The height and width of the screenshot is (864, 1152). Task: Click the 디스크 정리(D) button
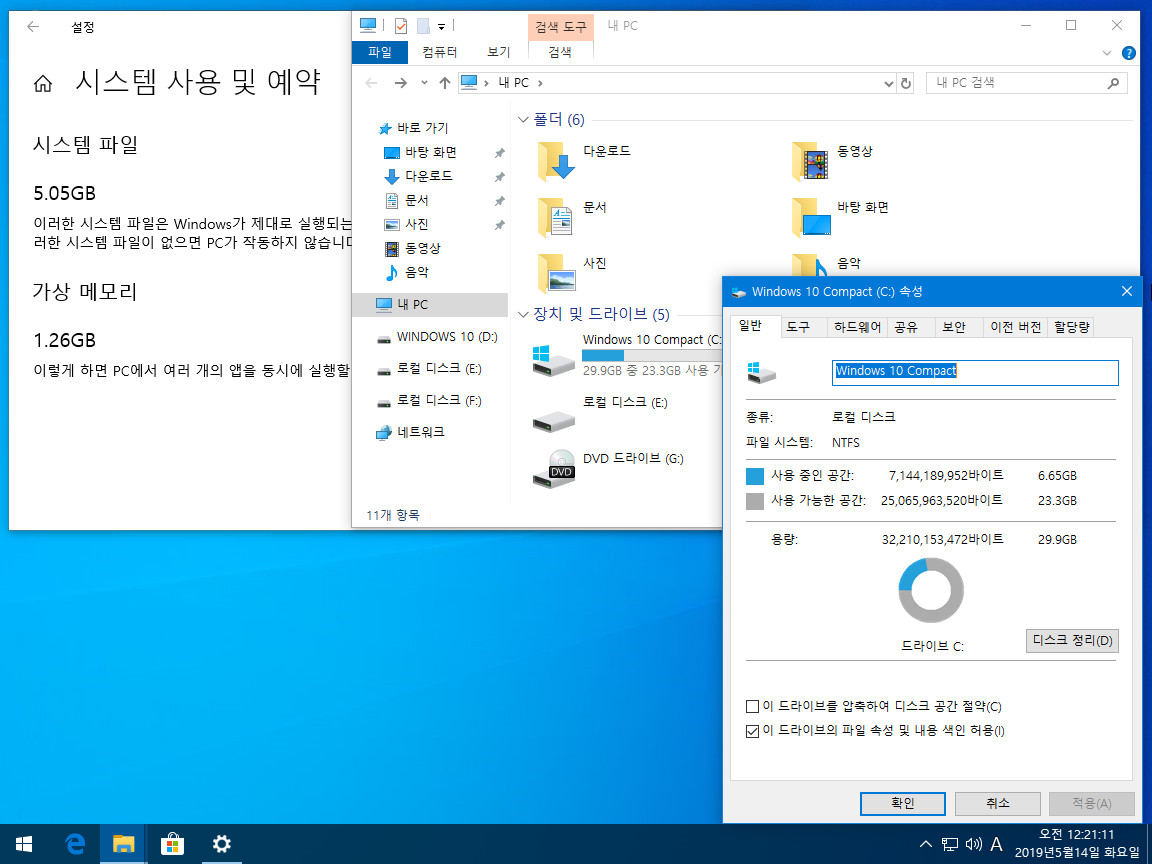pos(1072,641)
